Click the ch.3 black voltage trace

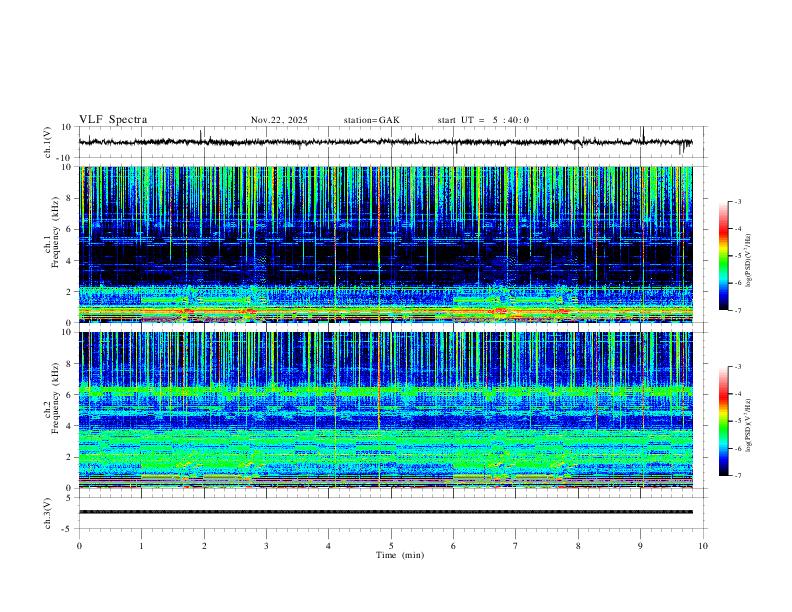tap(385, 512)
